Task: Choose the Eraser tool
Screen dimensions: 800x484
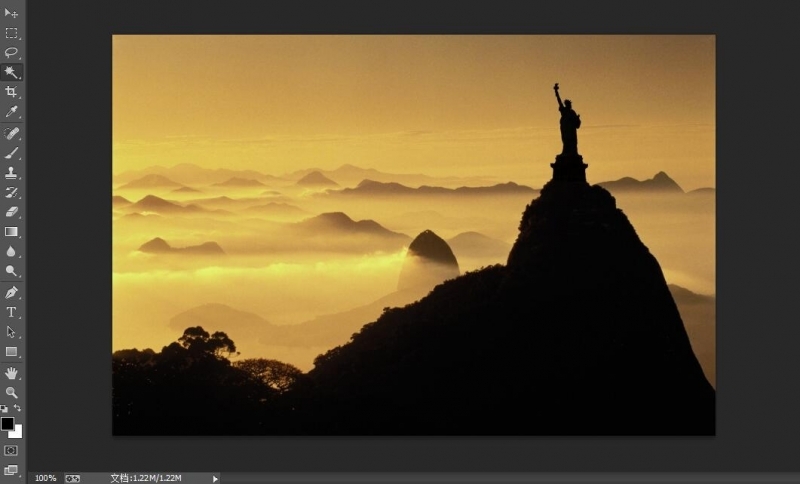Action: pyautogui.click(x=11, y=212)
